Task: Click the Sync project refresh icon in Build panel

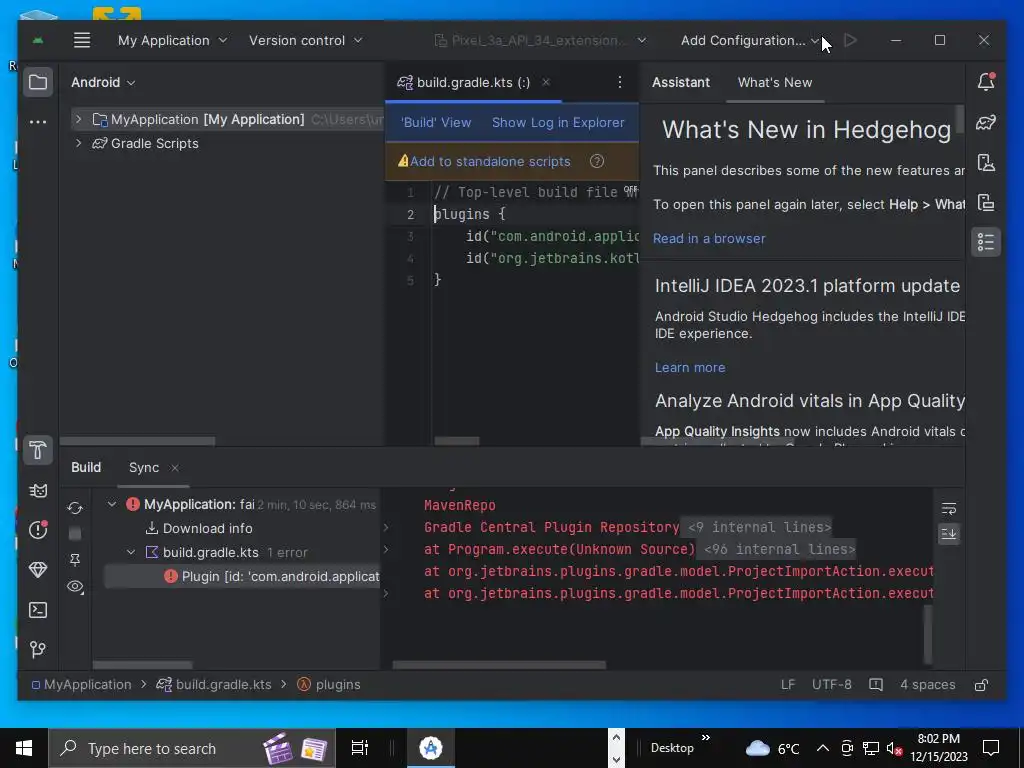Action: point(75,508)
